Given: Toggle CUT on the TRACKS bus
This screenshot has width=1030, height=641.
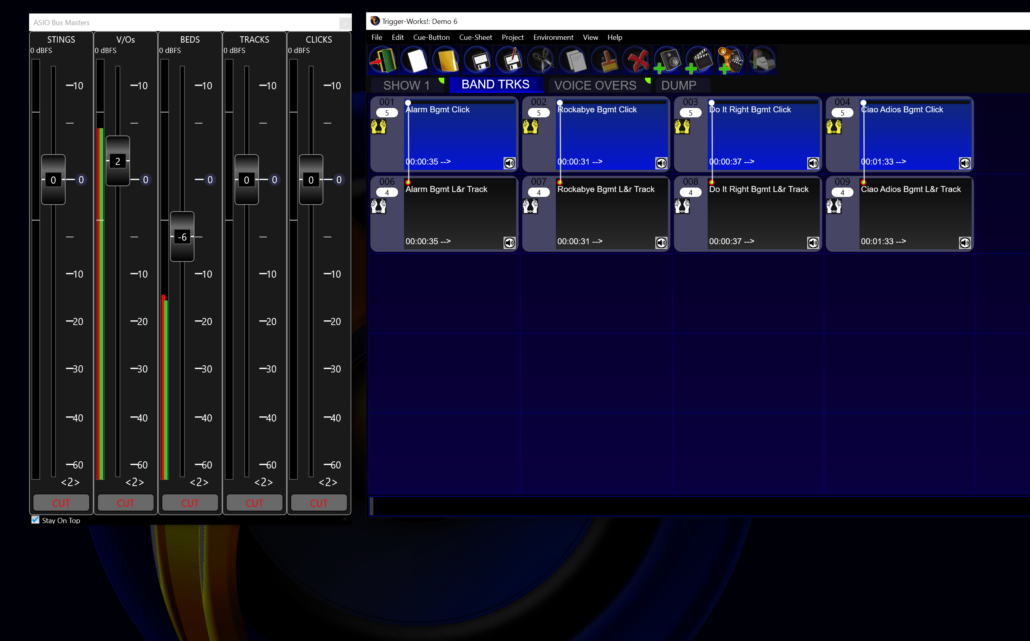Looking at the screenshot, I should point(254,502).
